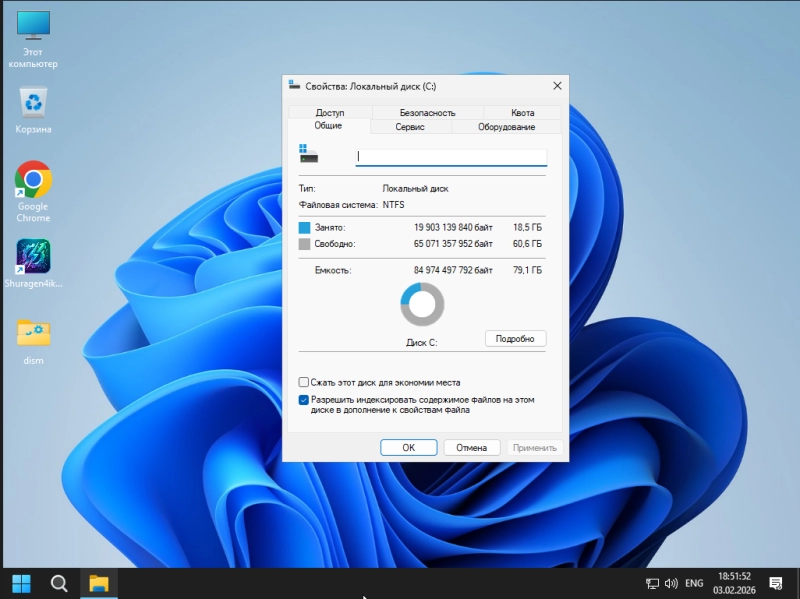Click the Windows Start button
Image resolution: width=800 pixels, height=599 pixels.
21,583
